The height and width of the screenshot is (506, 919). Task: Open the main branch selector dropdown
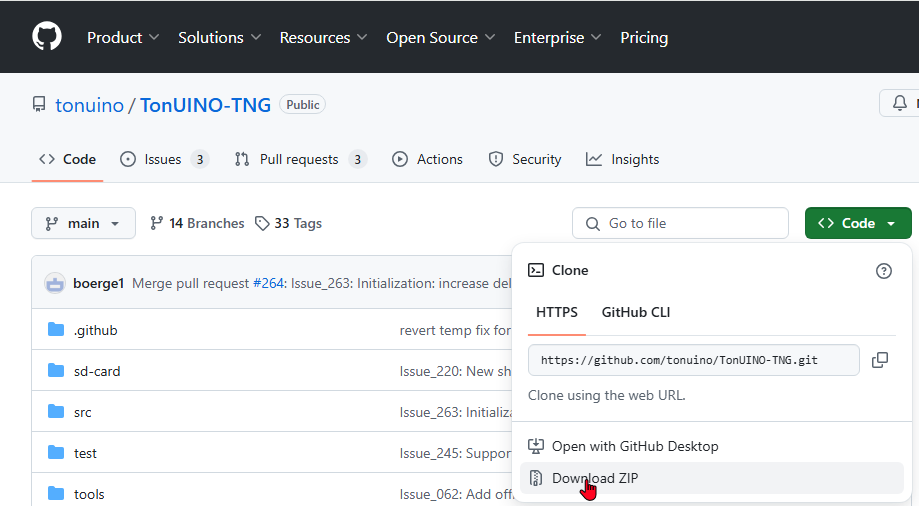[x=83, y=223]
